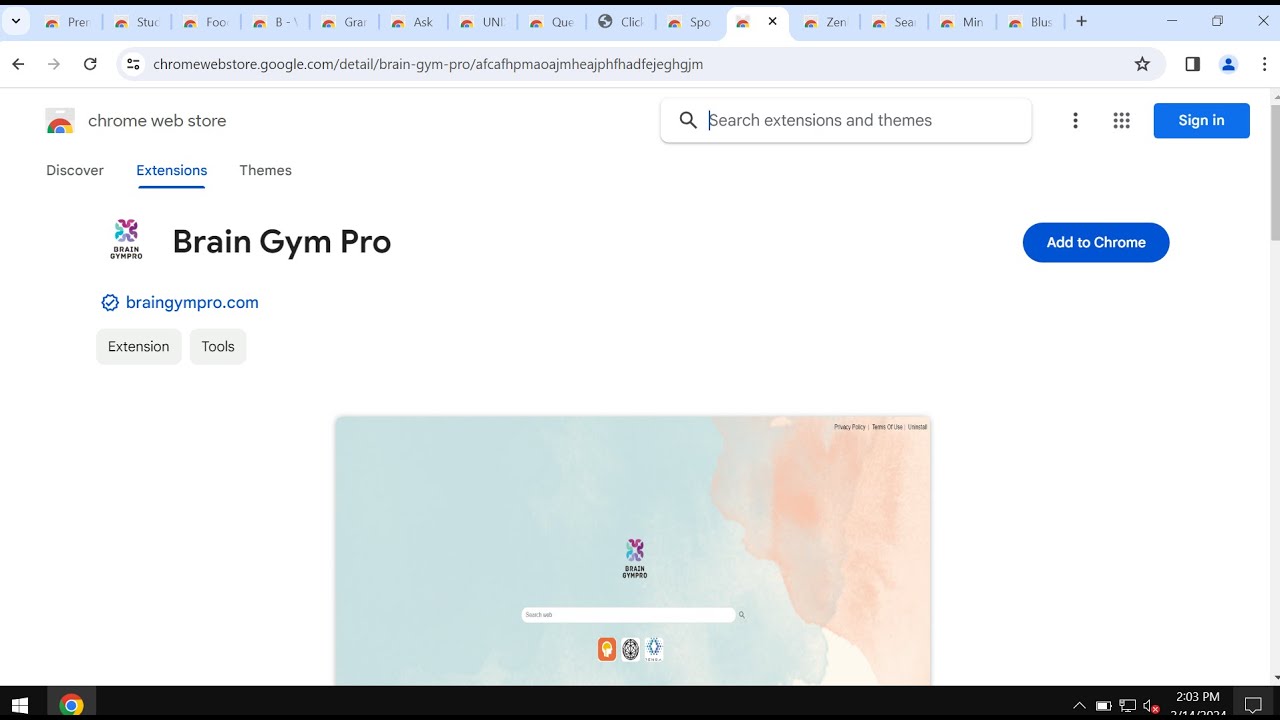Reload the current page

pos(90,64)
